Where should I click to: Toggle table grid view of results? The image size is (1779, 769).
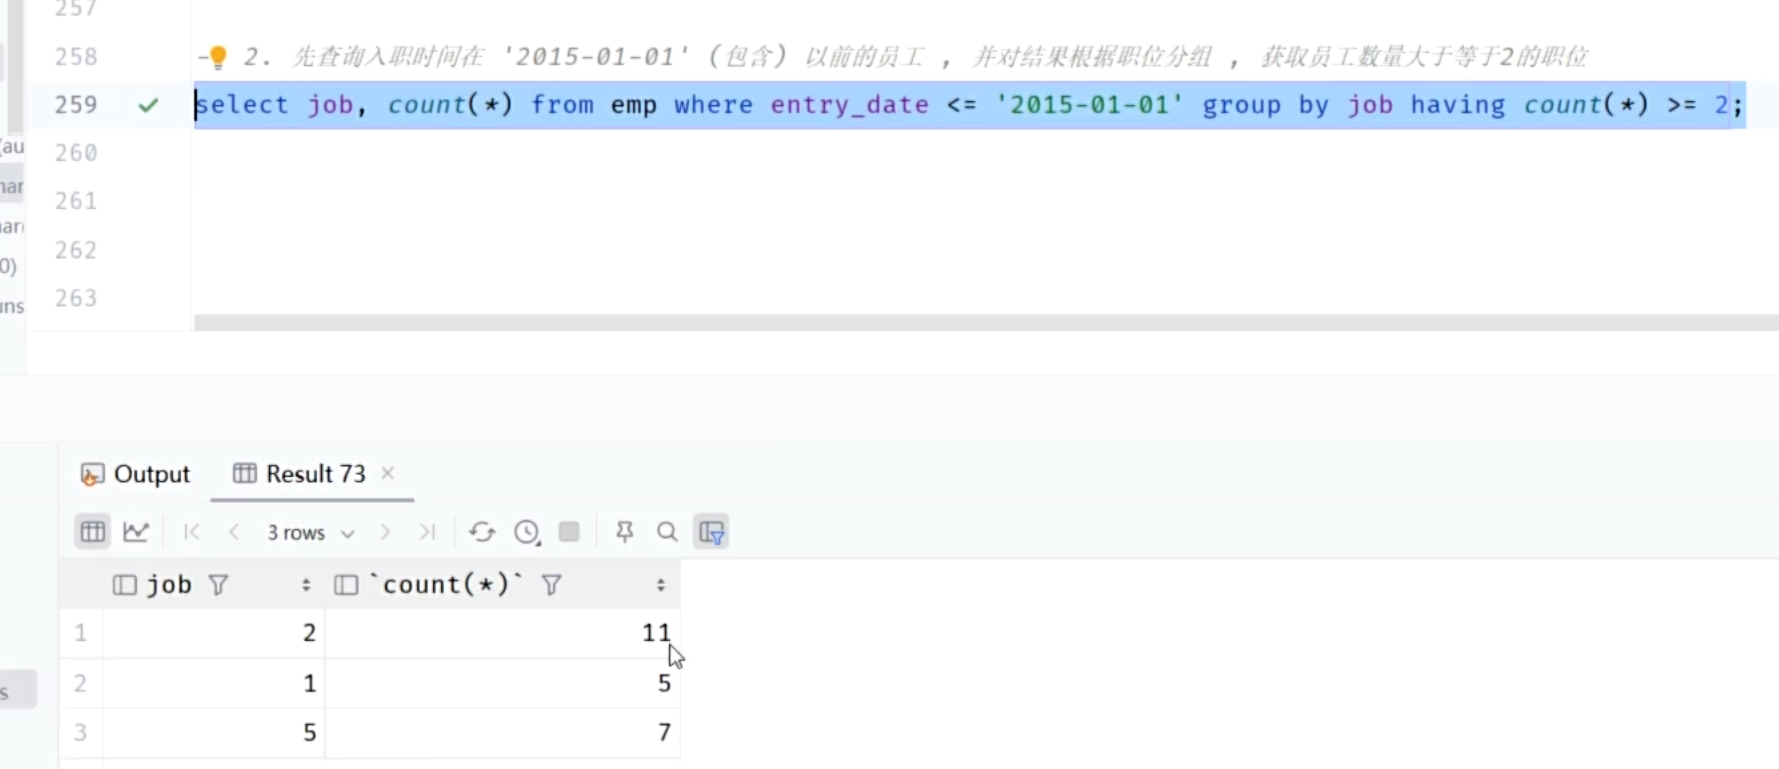(x=93, y=532)
